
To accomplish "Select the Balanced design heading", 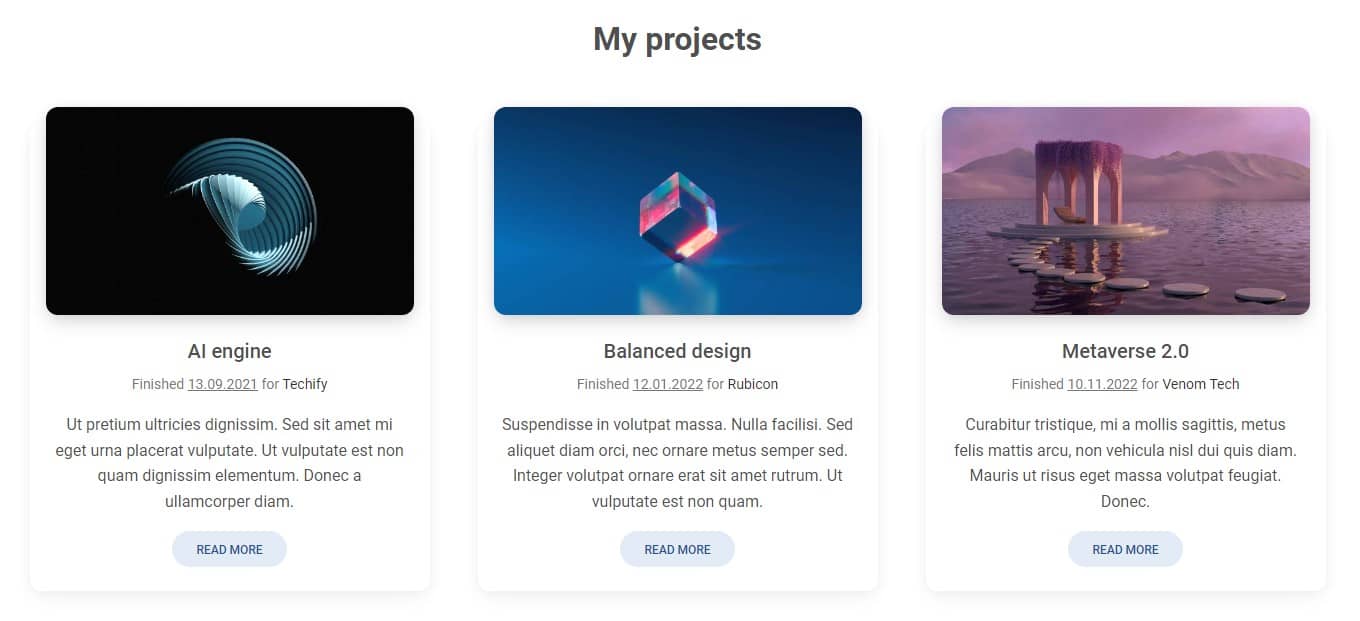I will 677,351.
